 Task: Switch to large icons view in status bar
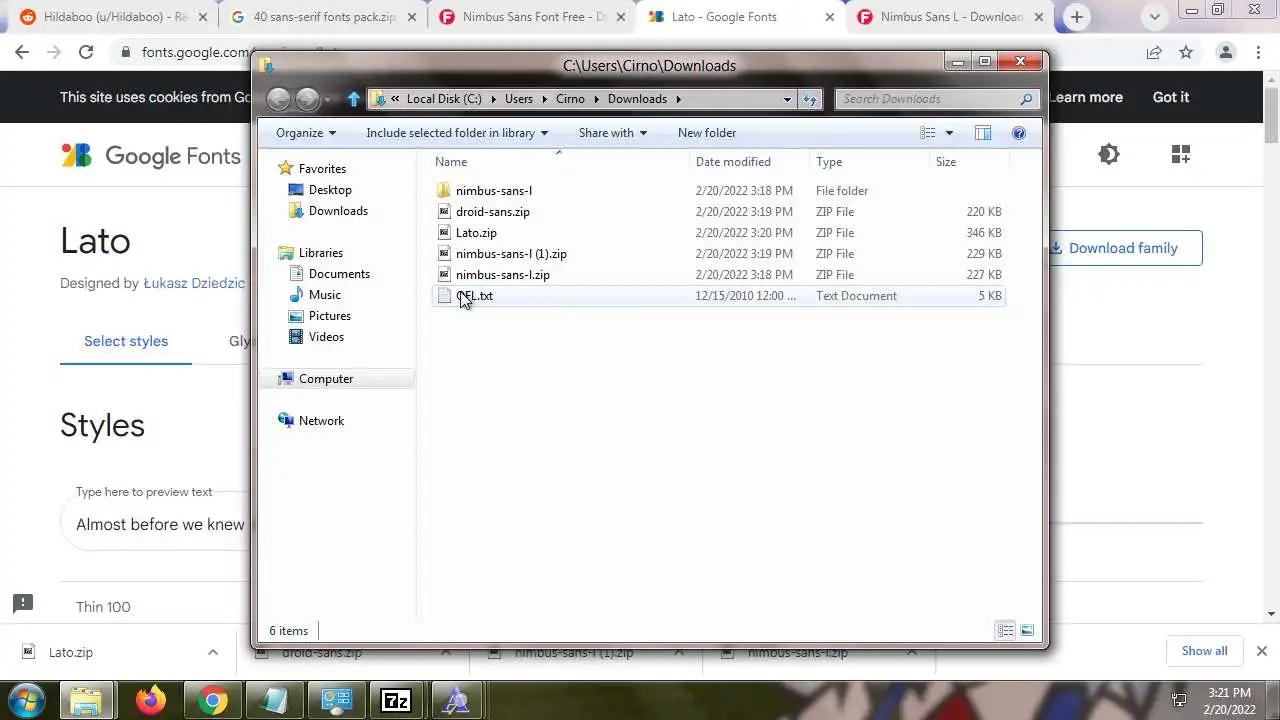(1026, 630)
